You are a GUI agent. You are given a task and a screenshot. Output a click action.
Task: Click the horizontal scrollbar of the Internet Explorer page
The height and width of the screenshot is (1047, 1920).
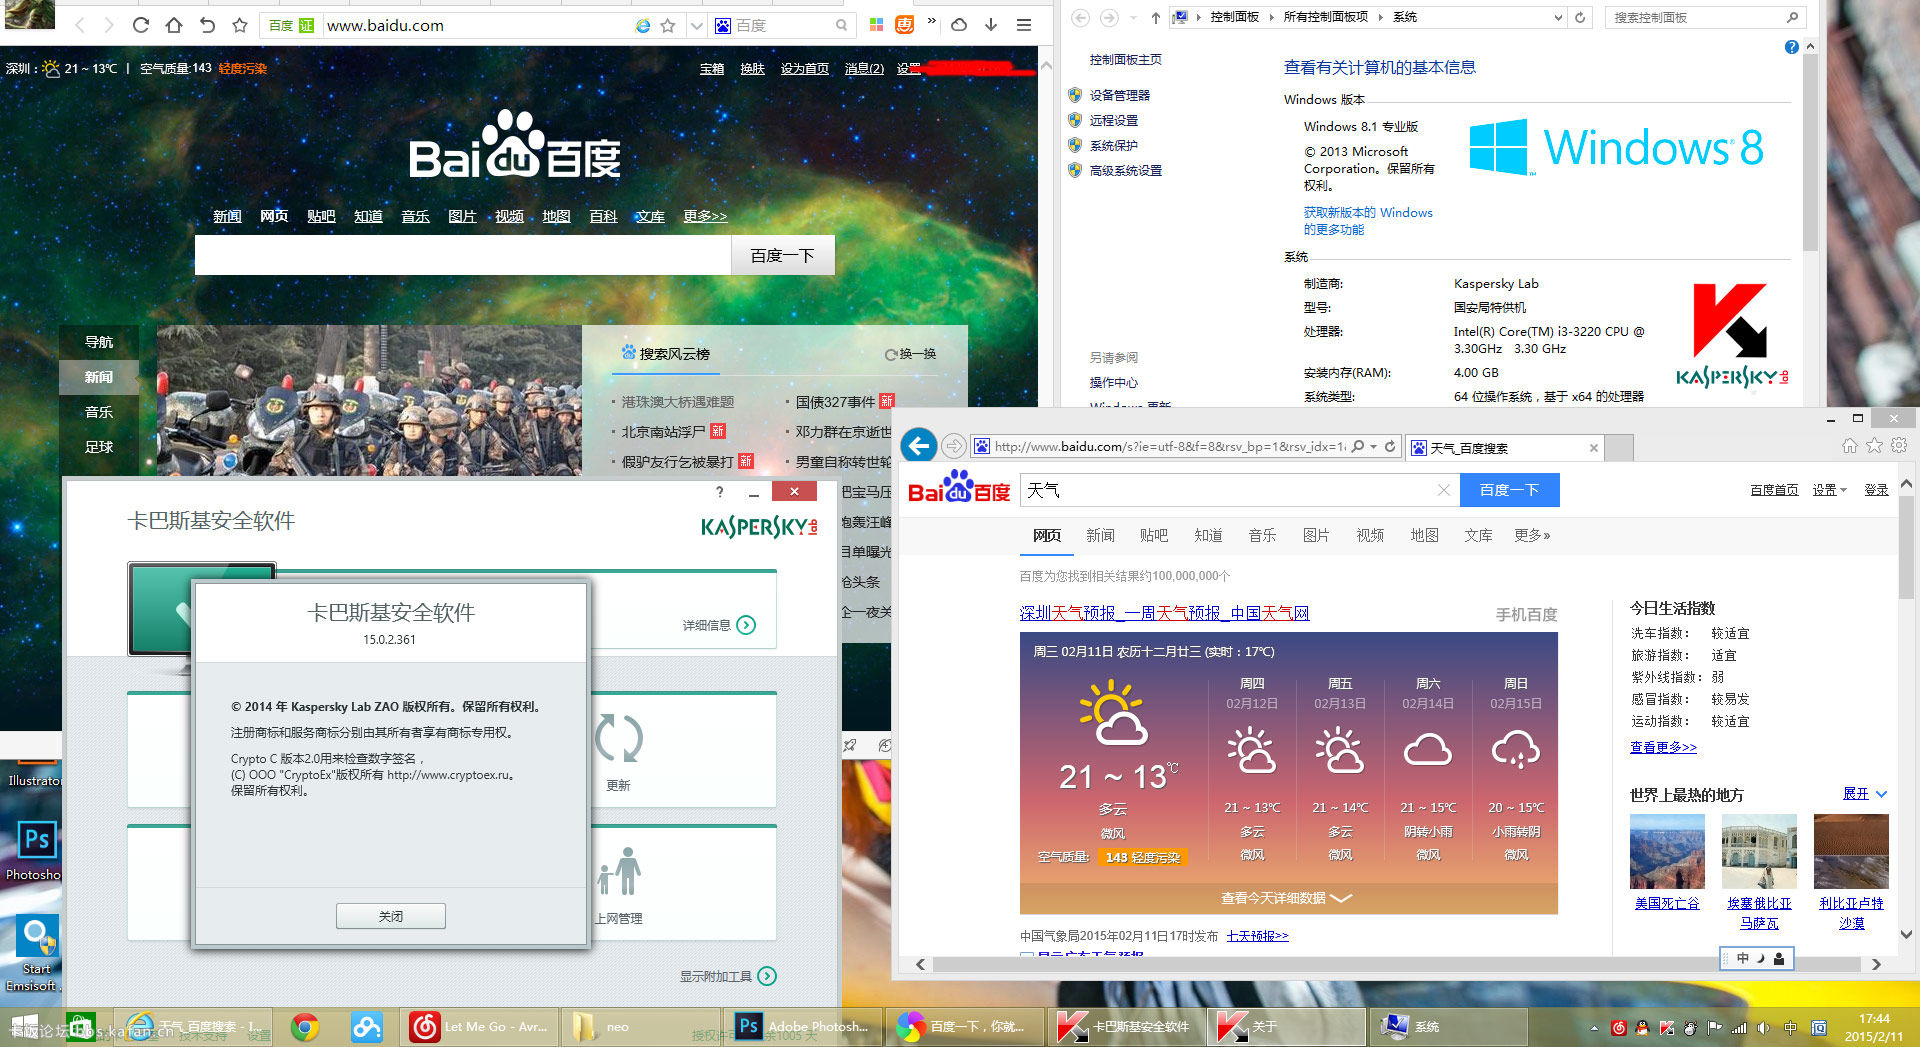pos(1397,964)
